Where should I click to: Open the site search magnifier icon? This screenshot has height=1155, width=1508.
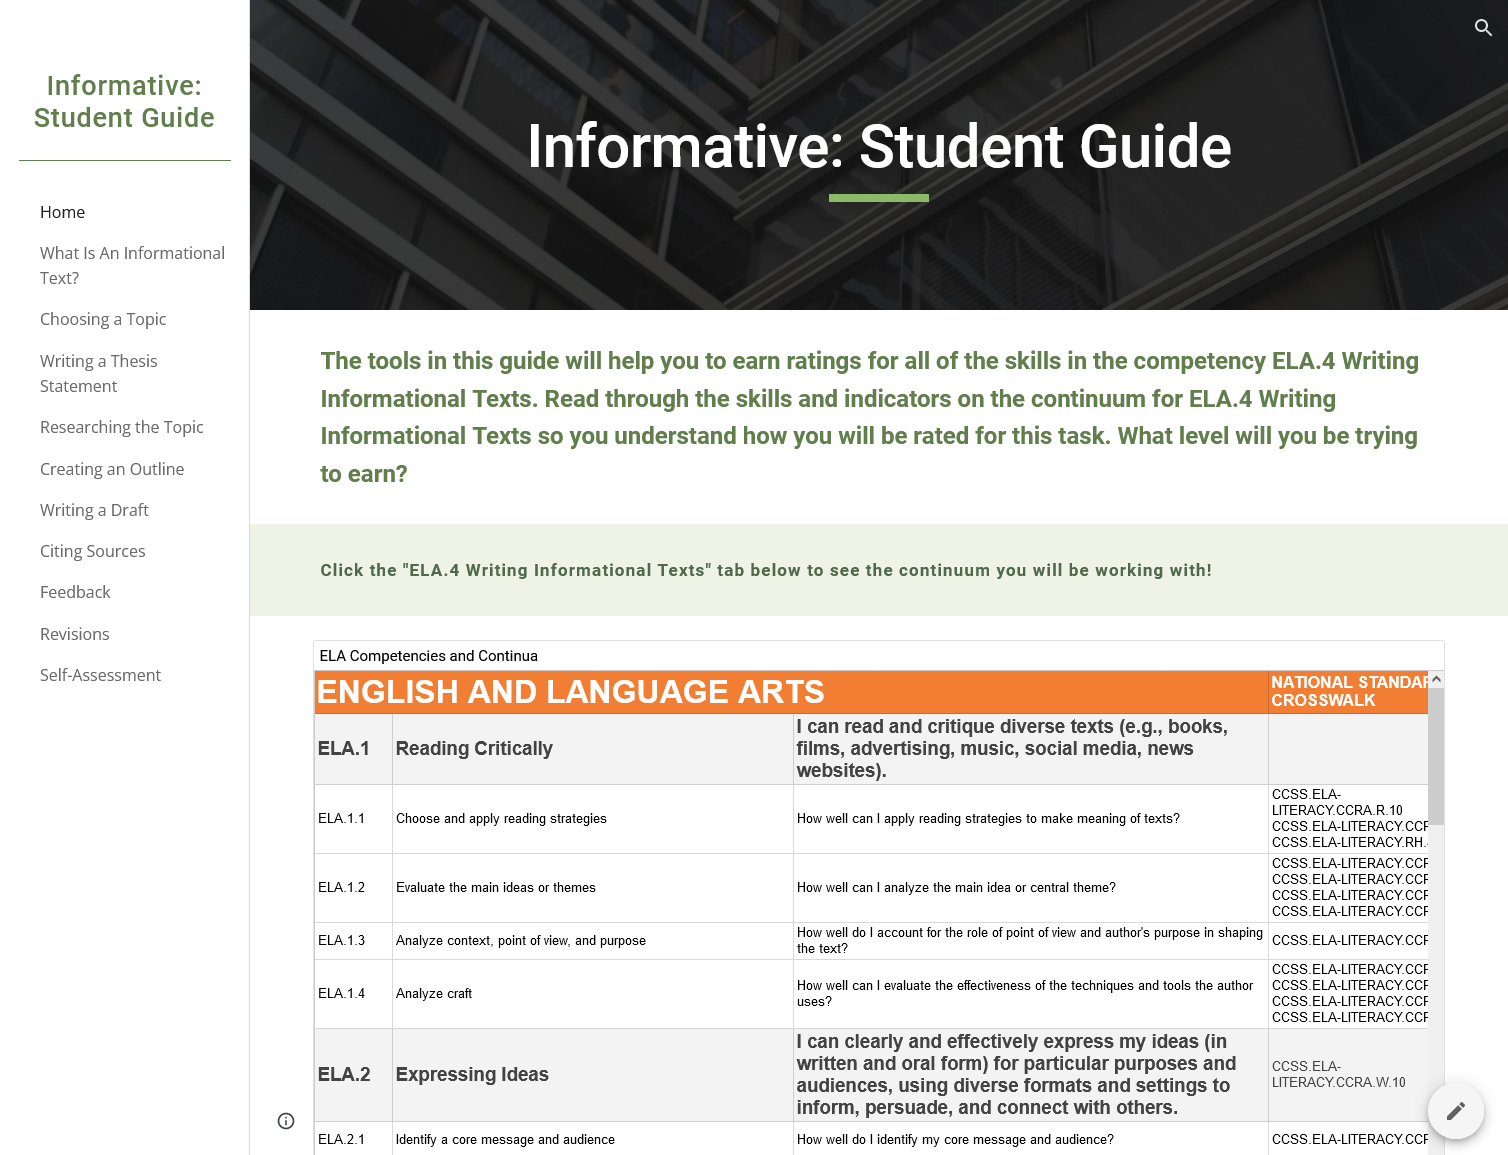[x=1483, y=28]
